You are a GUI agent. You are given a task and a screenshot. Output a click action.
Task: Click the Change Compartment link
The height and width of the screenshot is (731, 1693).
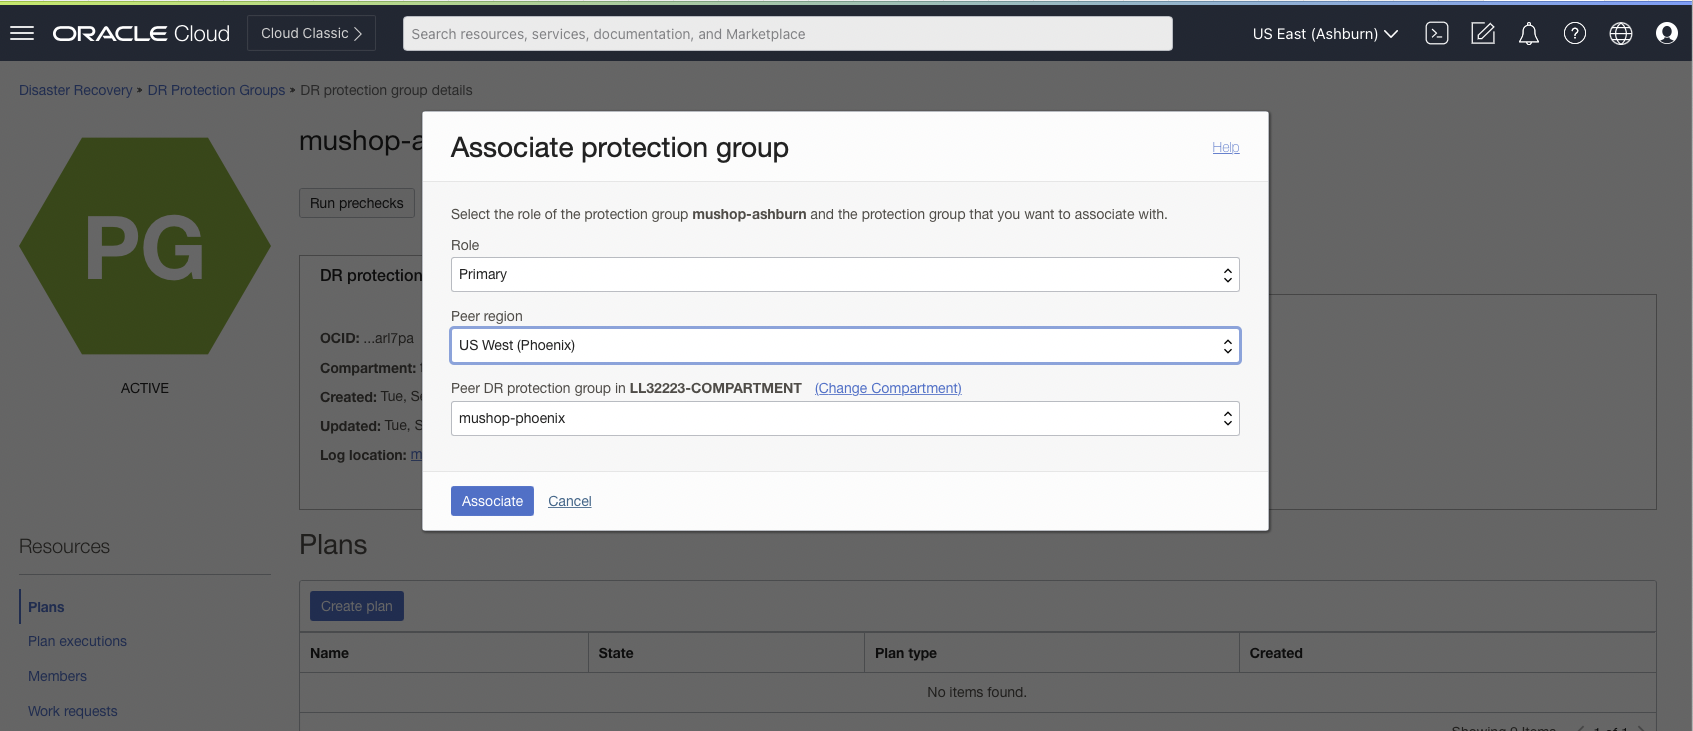pos(887,388)
